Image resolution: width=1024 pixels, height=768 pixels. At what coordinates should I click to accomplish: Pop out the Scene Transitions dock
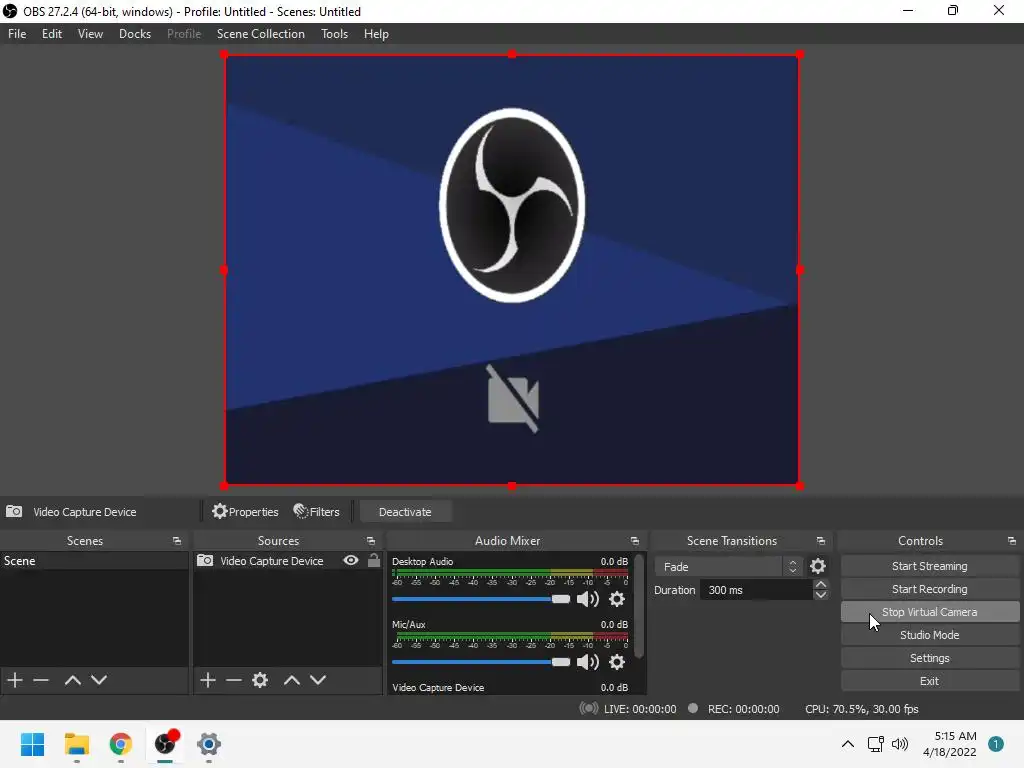820,541
